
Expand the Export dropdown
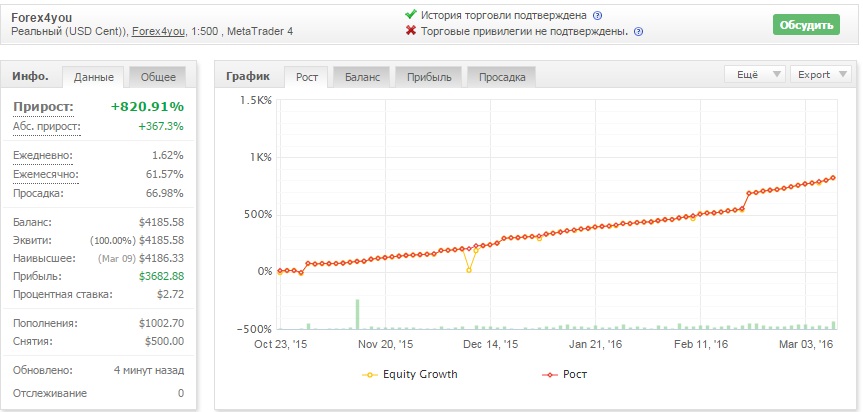click(821, 75)
